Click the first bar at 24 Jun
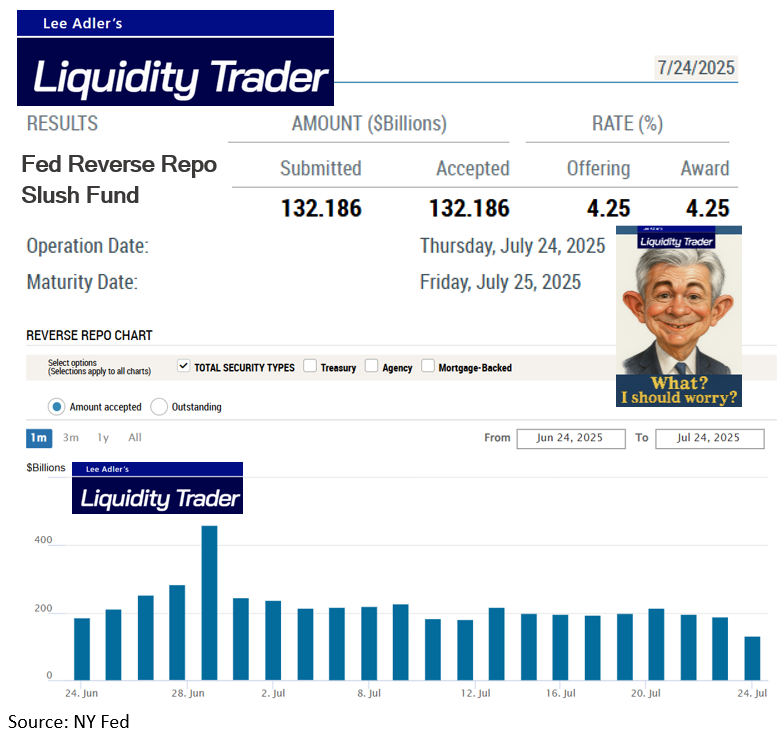The height and width of the screenshot is (745, 777). (82, 649)
